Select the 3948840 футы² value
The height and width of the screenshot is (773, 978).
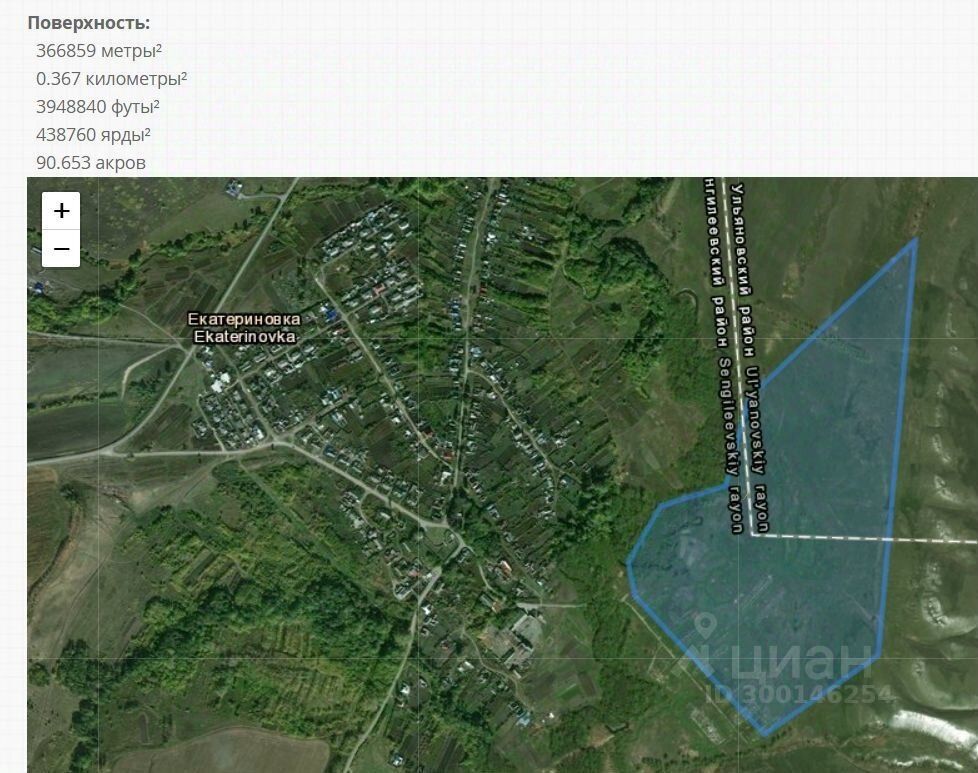tap(97, 107)
